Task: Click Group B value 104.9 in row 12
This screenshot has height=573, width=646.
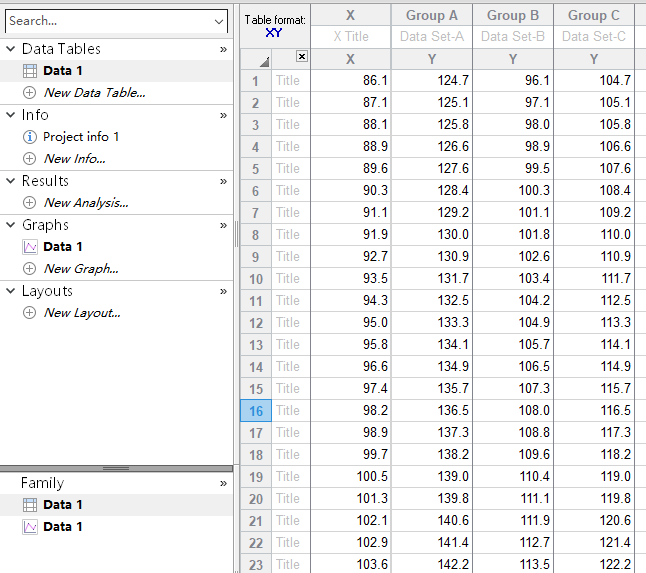Action: point(513,323)
